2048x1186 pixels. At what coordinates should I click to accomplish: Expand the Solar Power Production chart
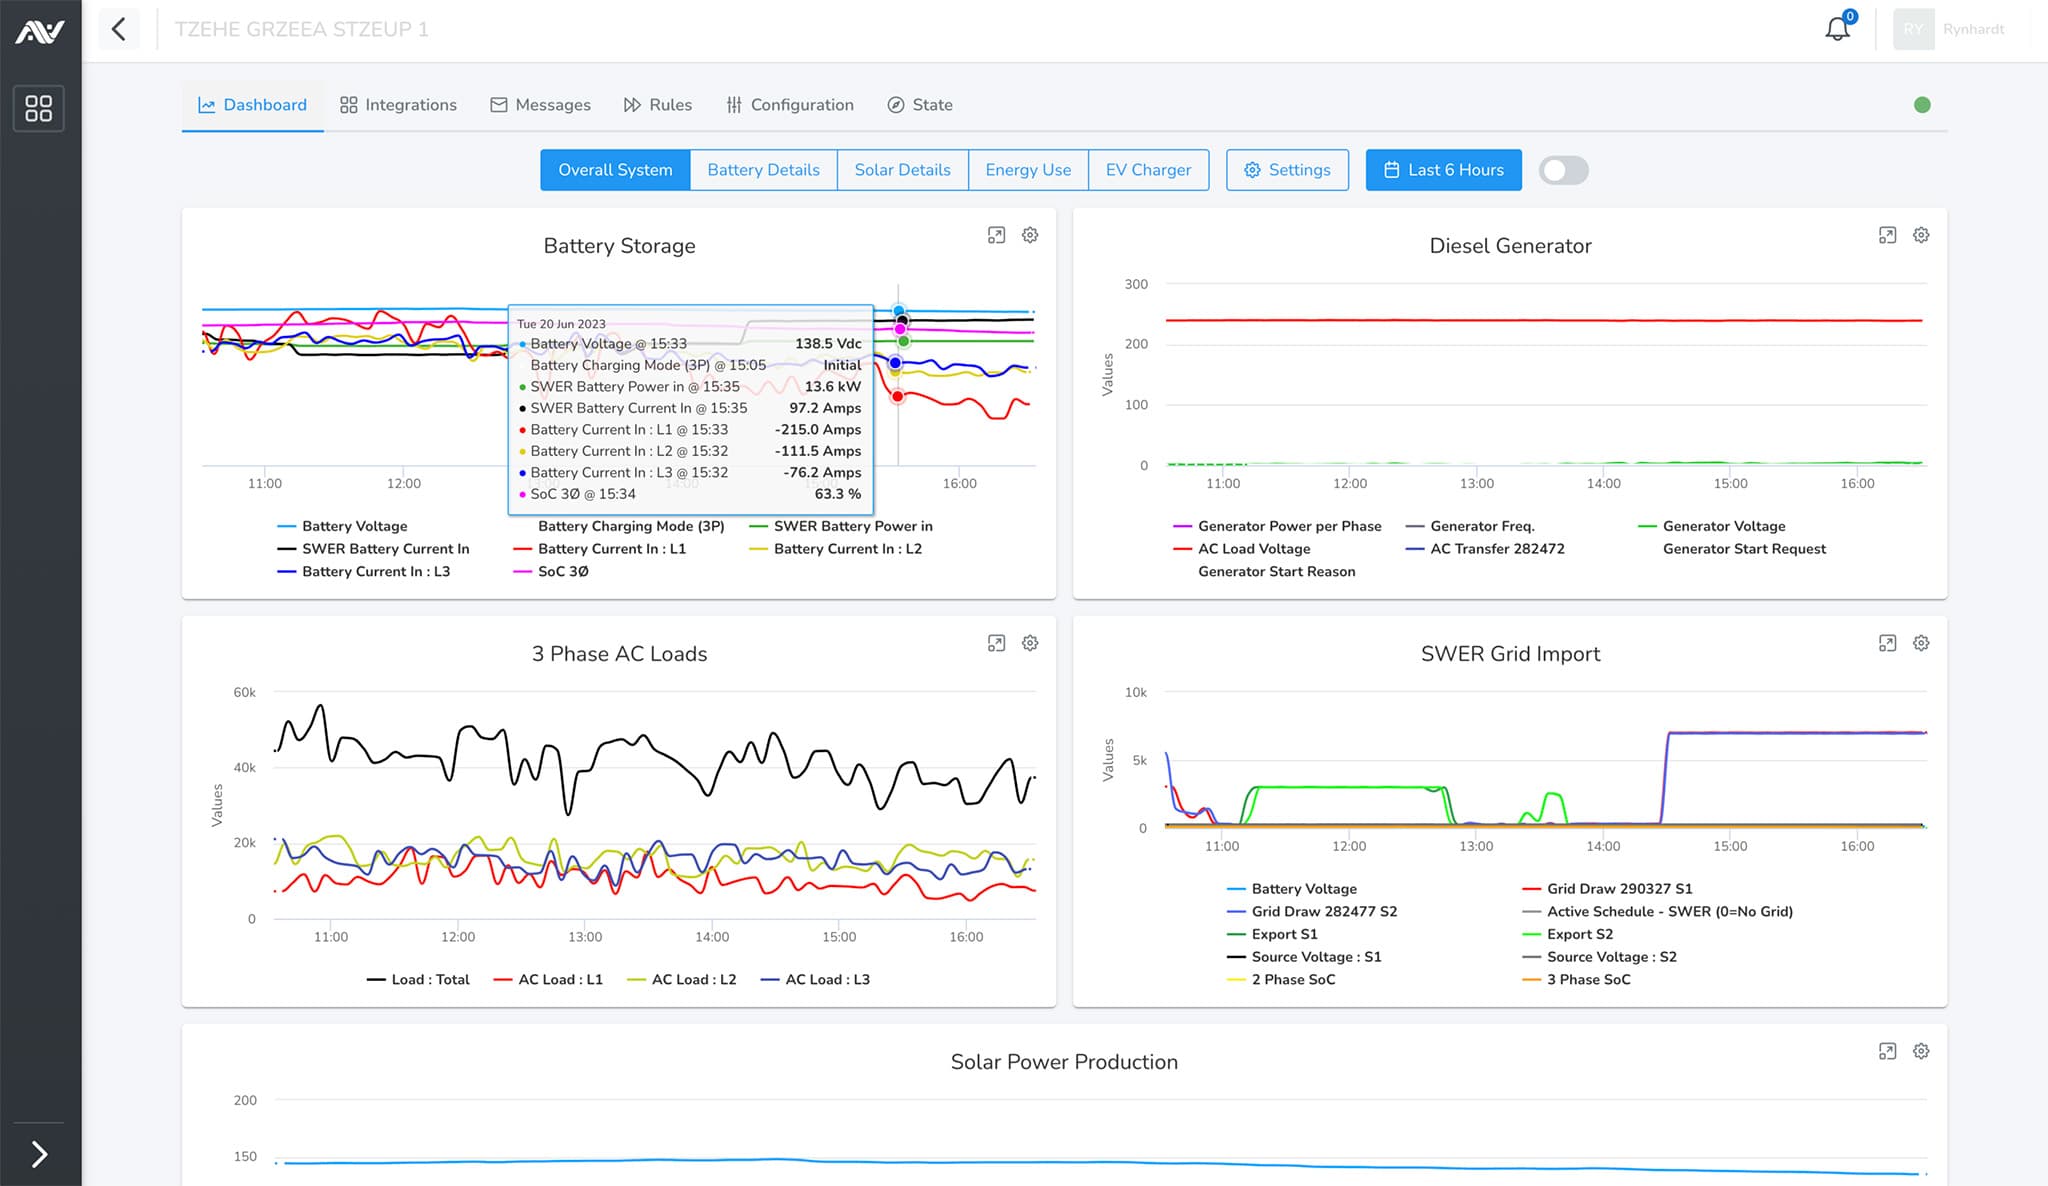1887,1051
